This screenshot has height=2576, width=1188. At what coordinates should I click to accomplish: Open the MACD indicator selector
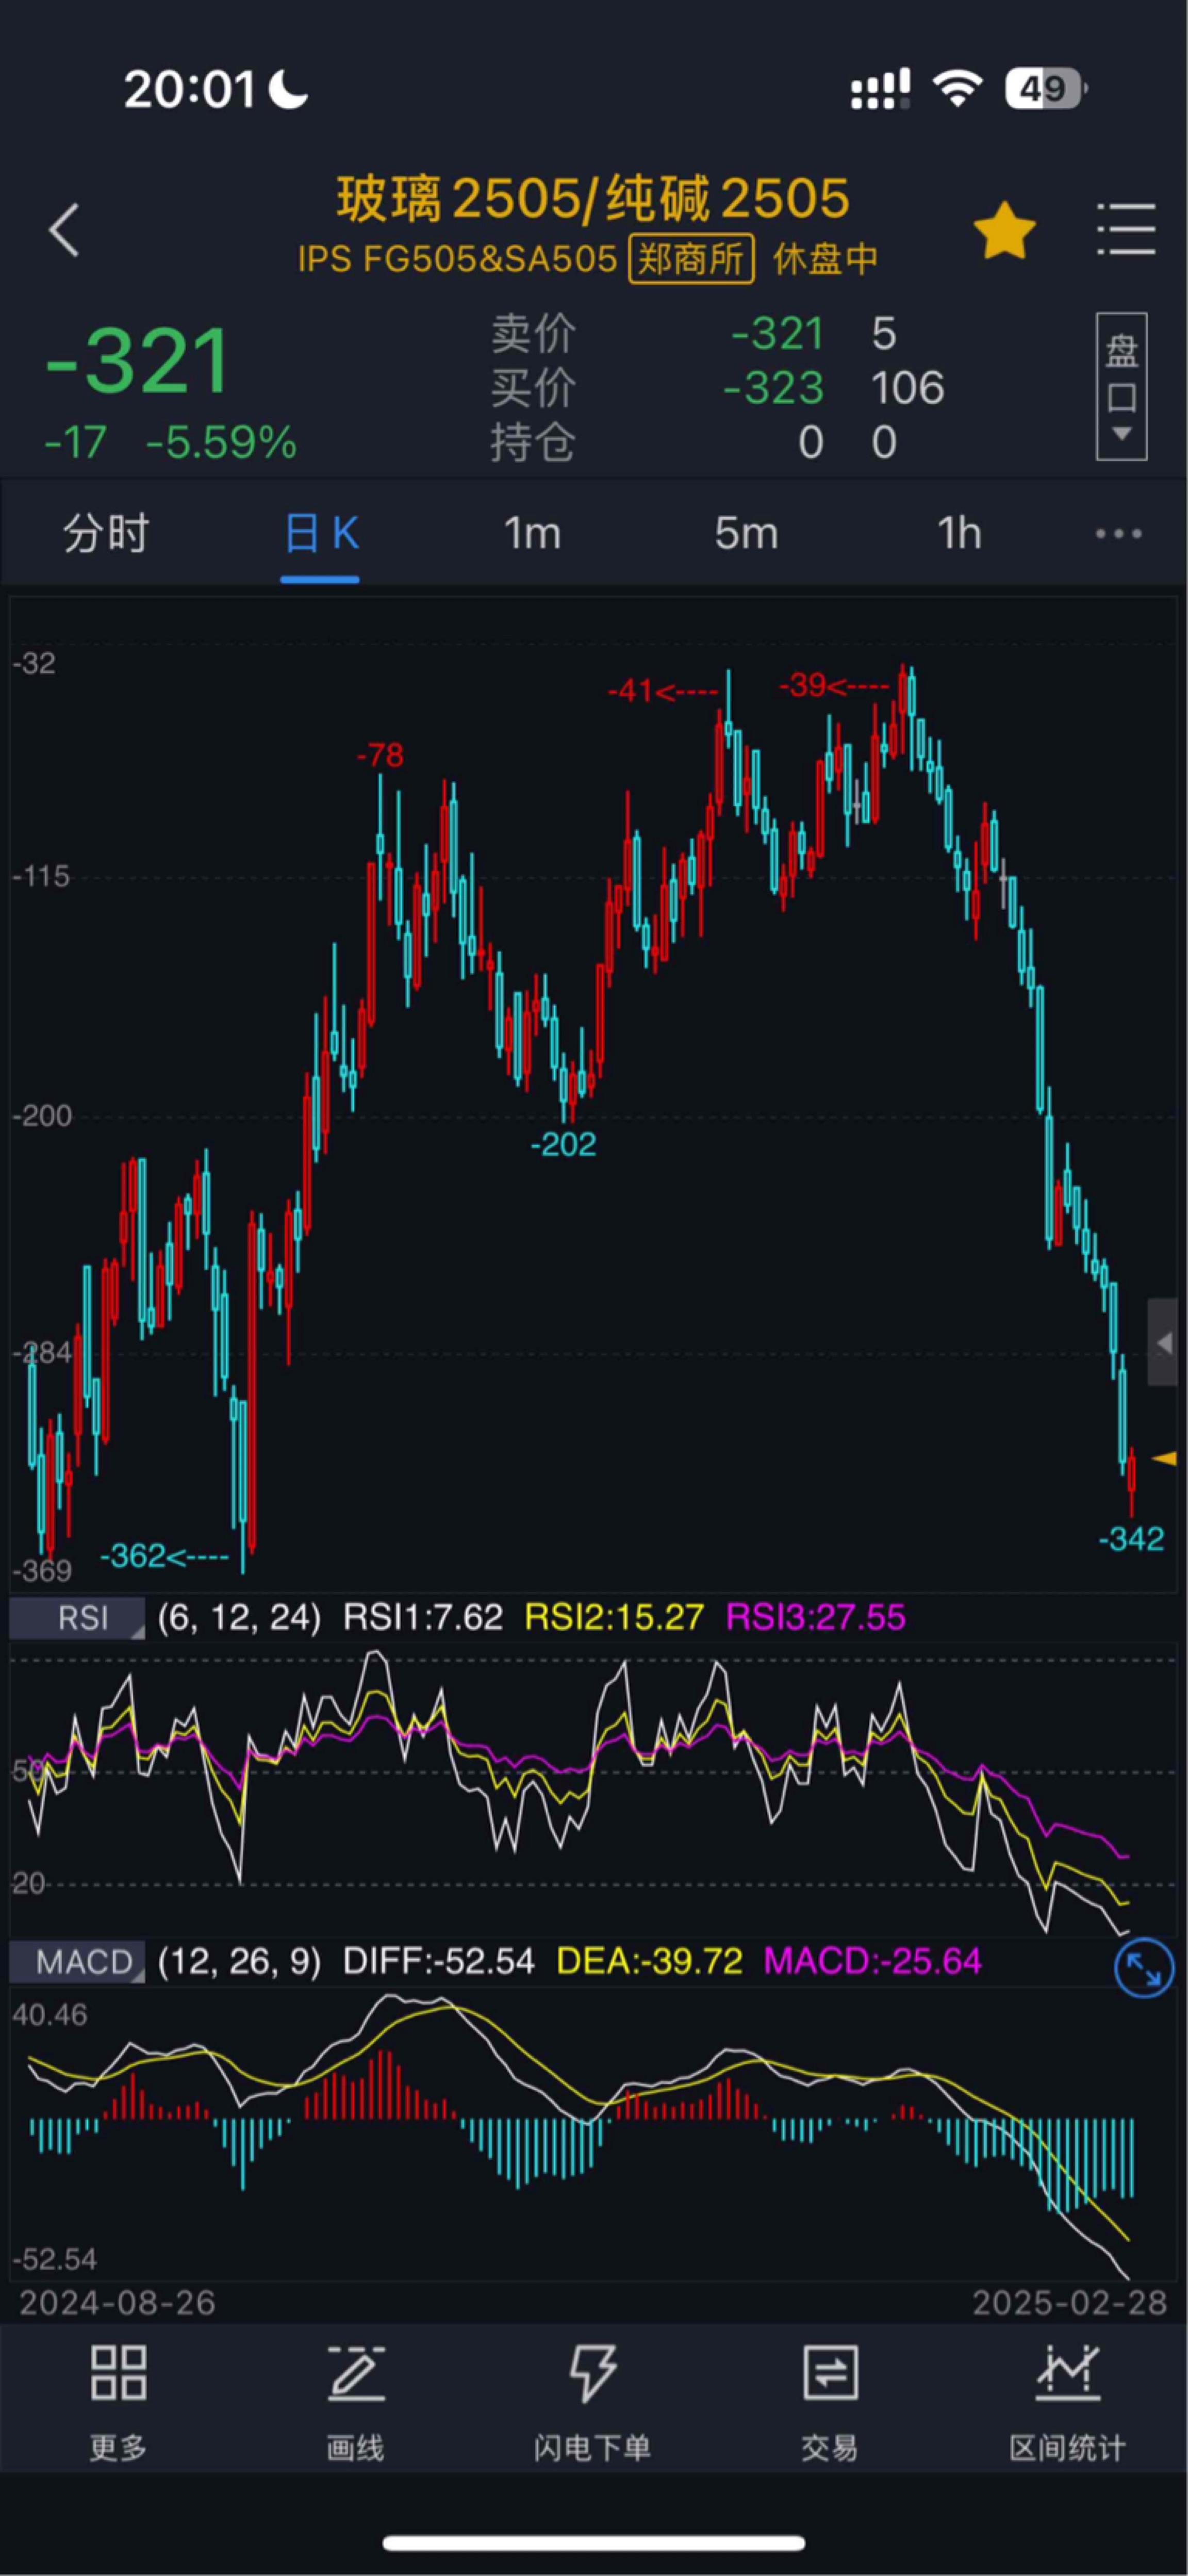pyautogui.click(x=78, y=1961)
